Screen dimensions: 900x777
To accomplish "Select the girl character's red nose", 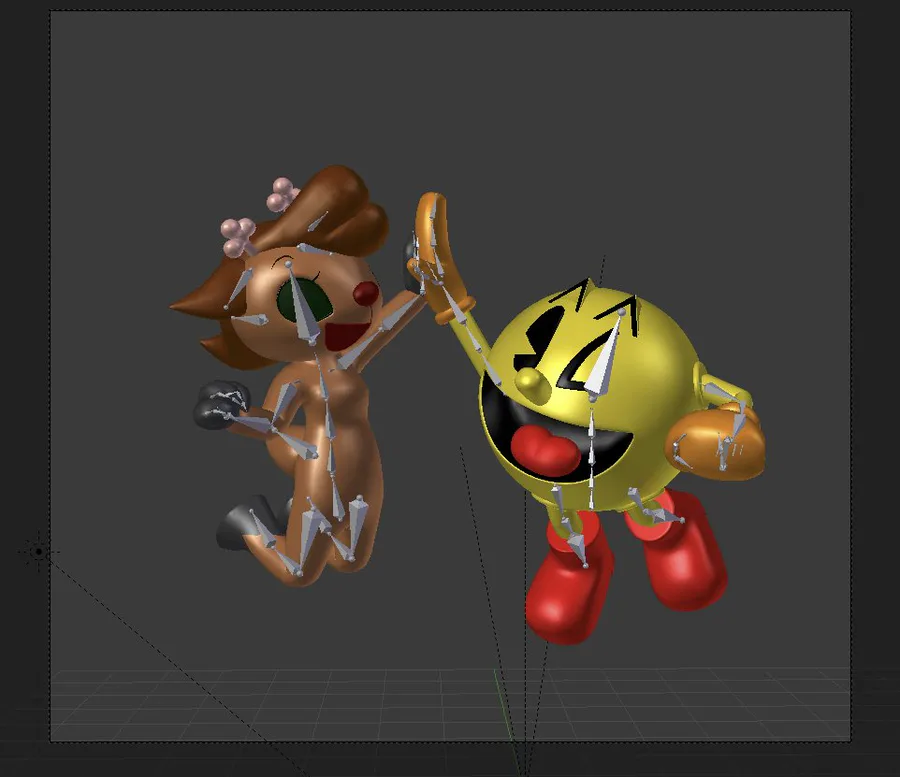I will coord(366,292).
